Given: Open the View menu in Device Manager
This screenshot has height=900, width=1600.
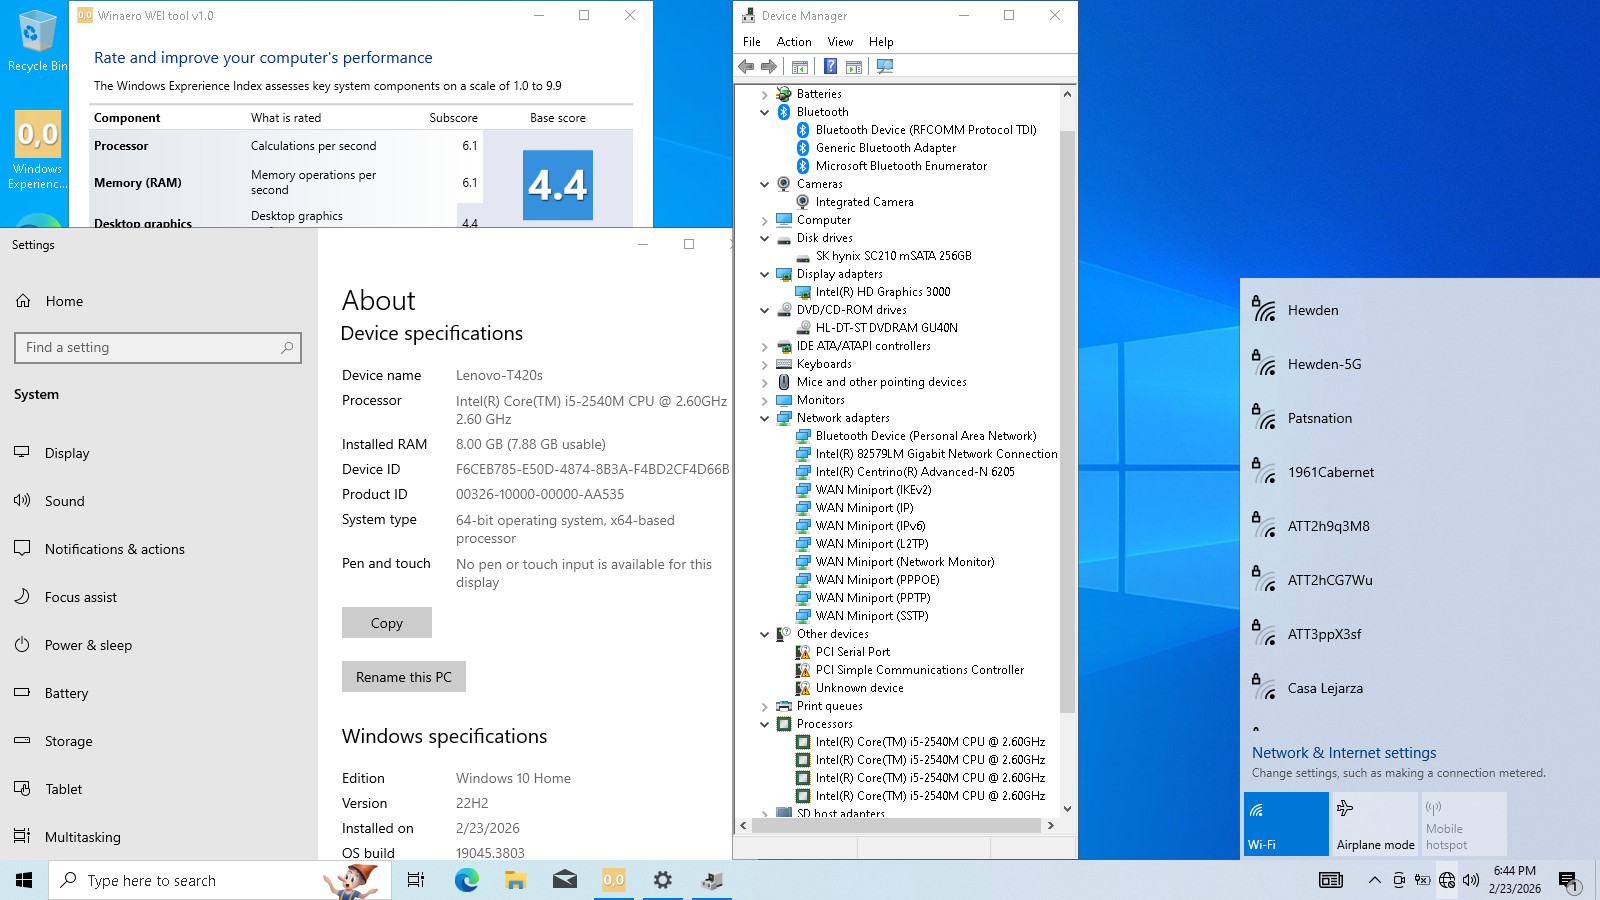Looking at the screenshot, I should click(x=840, y=42).
